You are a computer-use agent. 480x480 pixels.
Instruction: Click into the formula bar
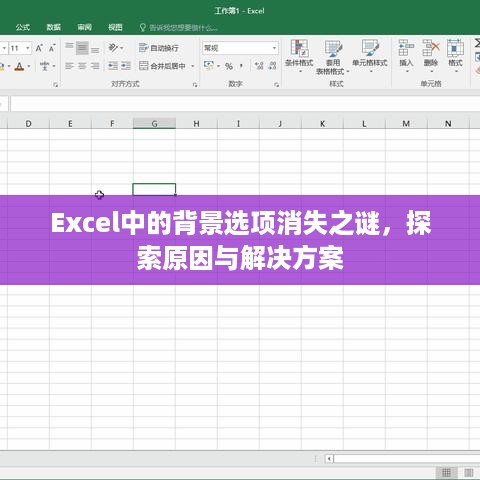point(245,104)
